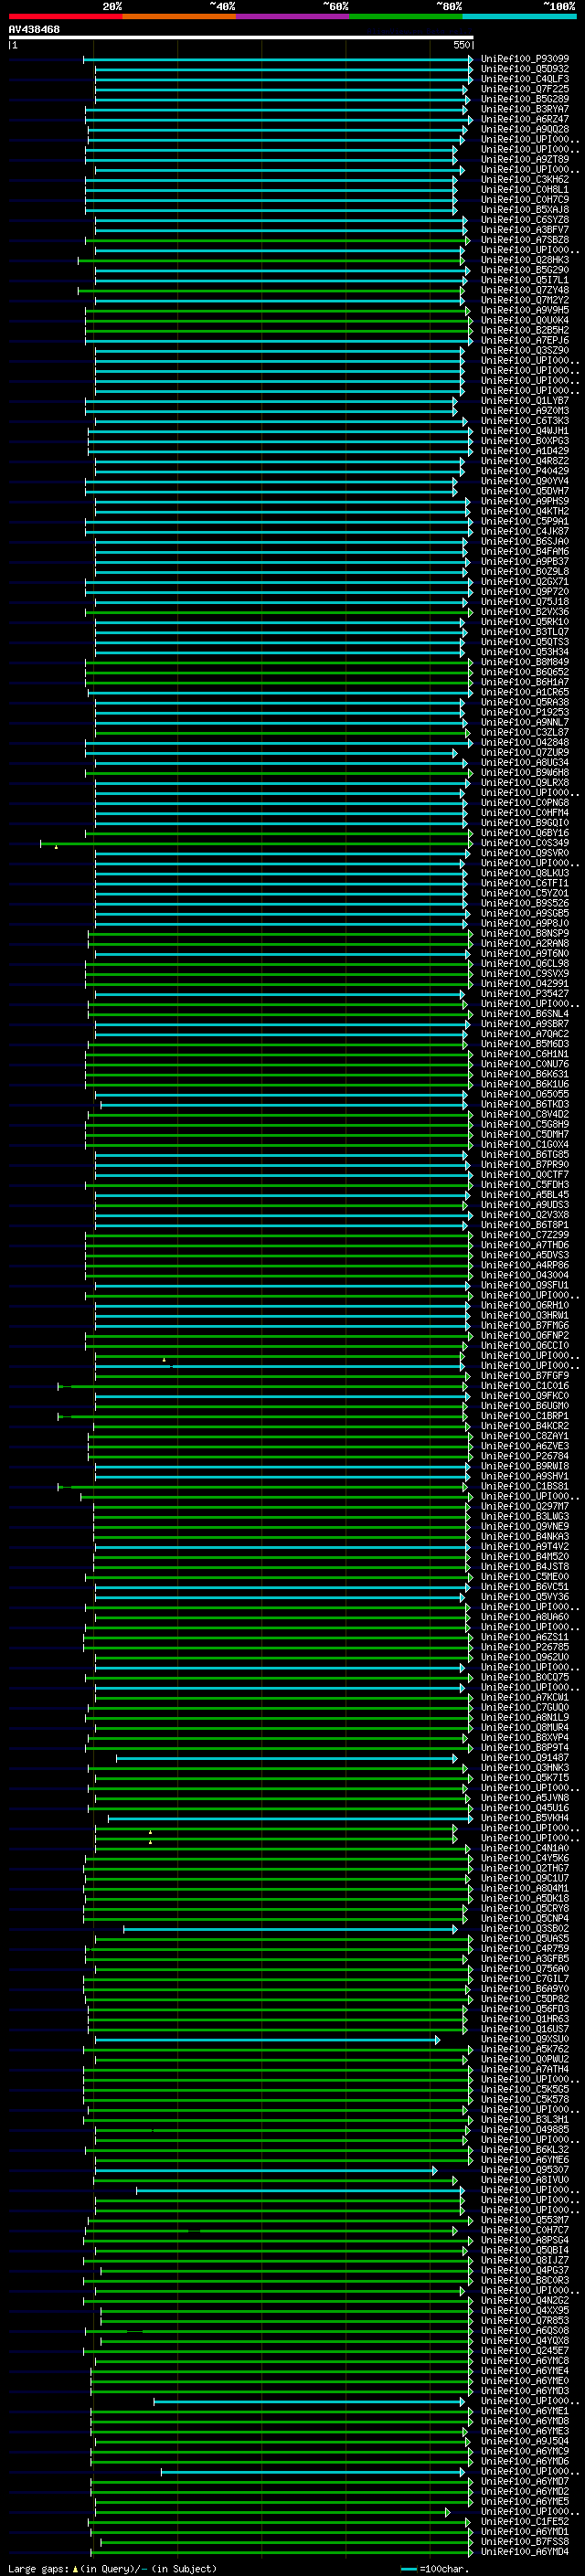Image resolution: width=585 pixels, height=2576 pixels.
Task: Select the UniRef100_B7FSS8 label
Action: (x=525, y=2542)
